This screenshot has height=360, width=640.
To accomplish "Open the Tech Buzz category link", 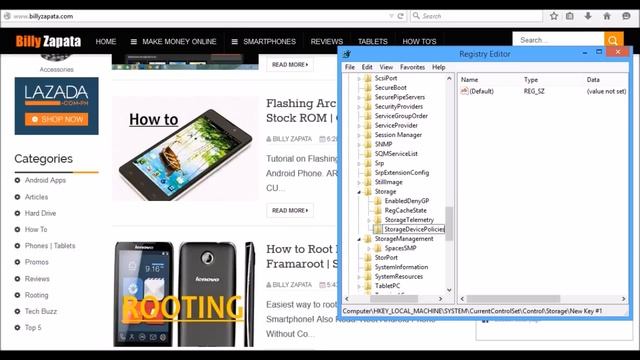I will click(41, 311).
